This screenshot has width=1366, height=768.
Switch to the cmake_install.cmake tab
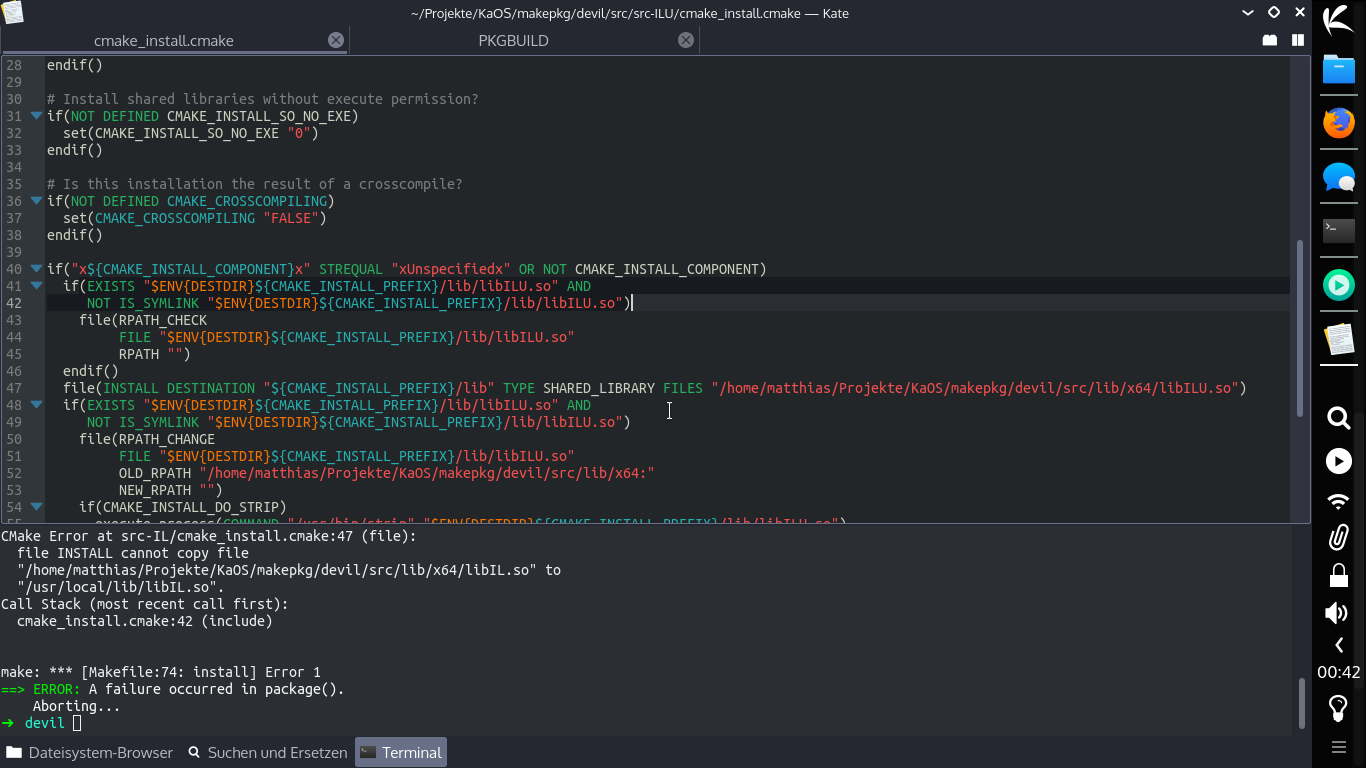coord(164,41)
